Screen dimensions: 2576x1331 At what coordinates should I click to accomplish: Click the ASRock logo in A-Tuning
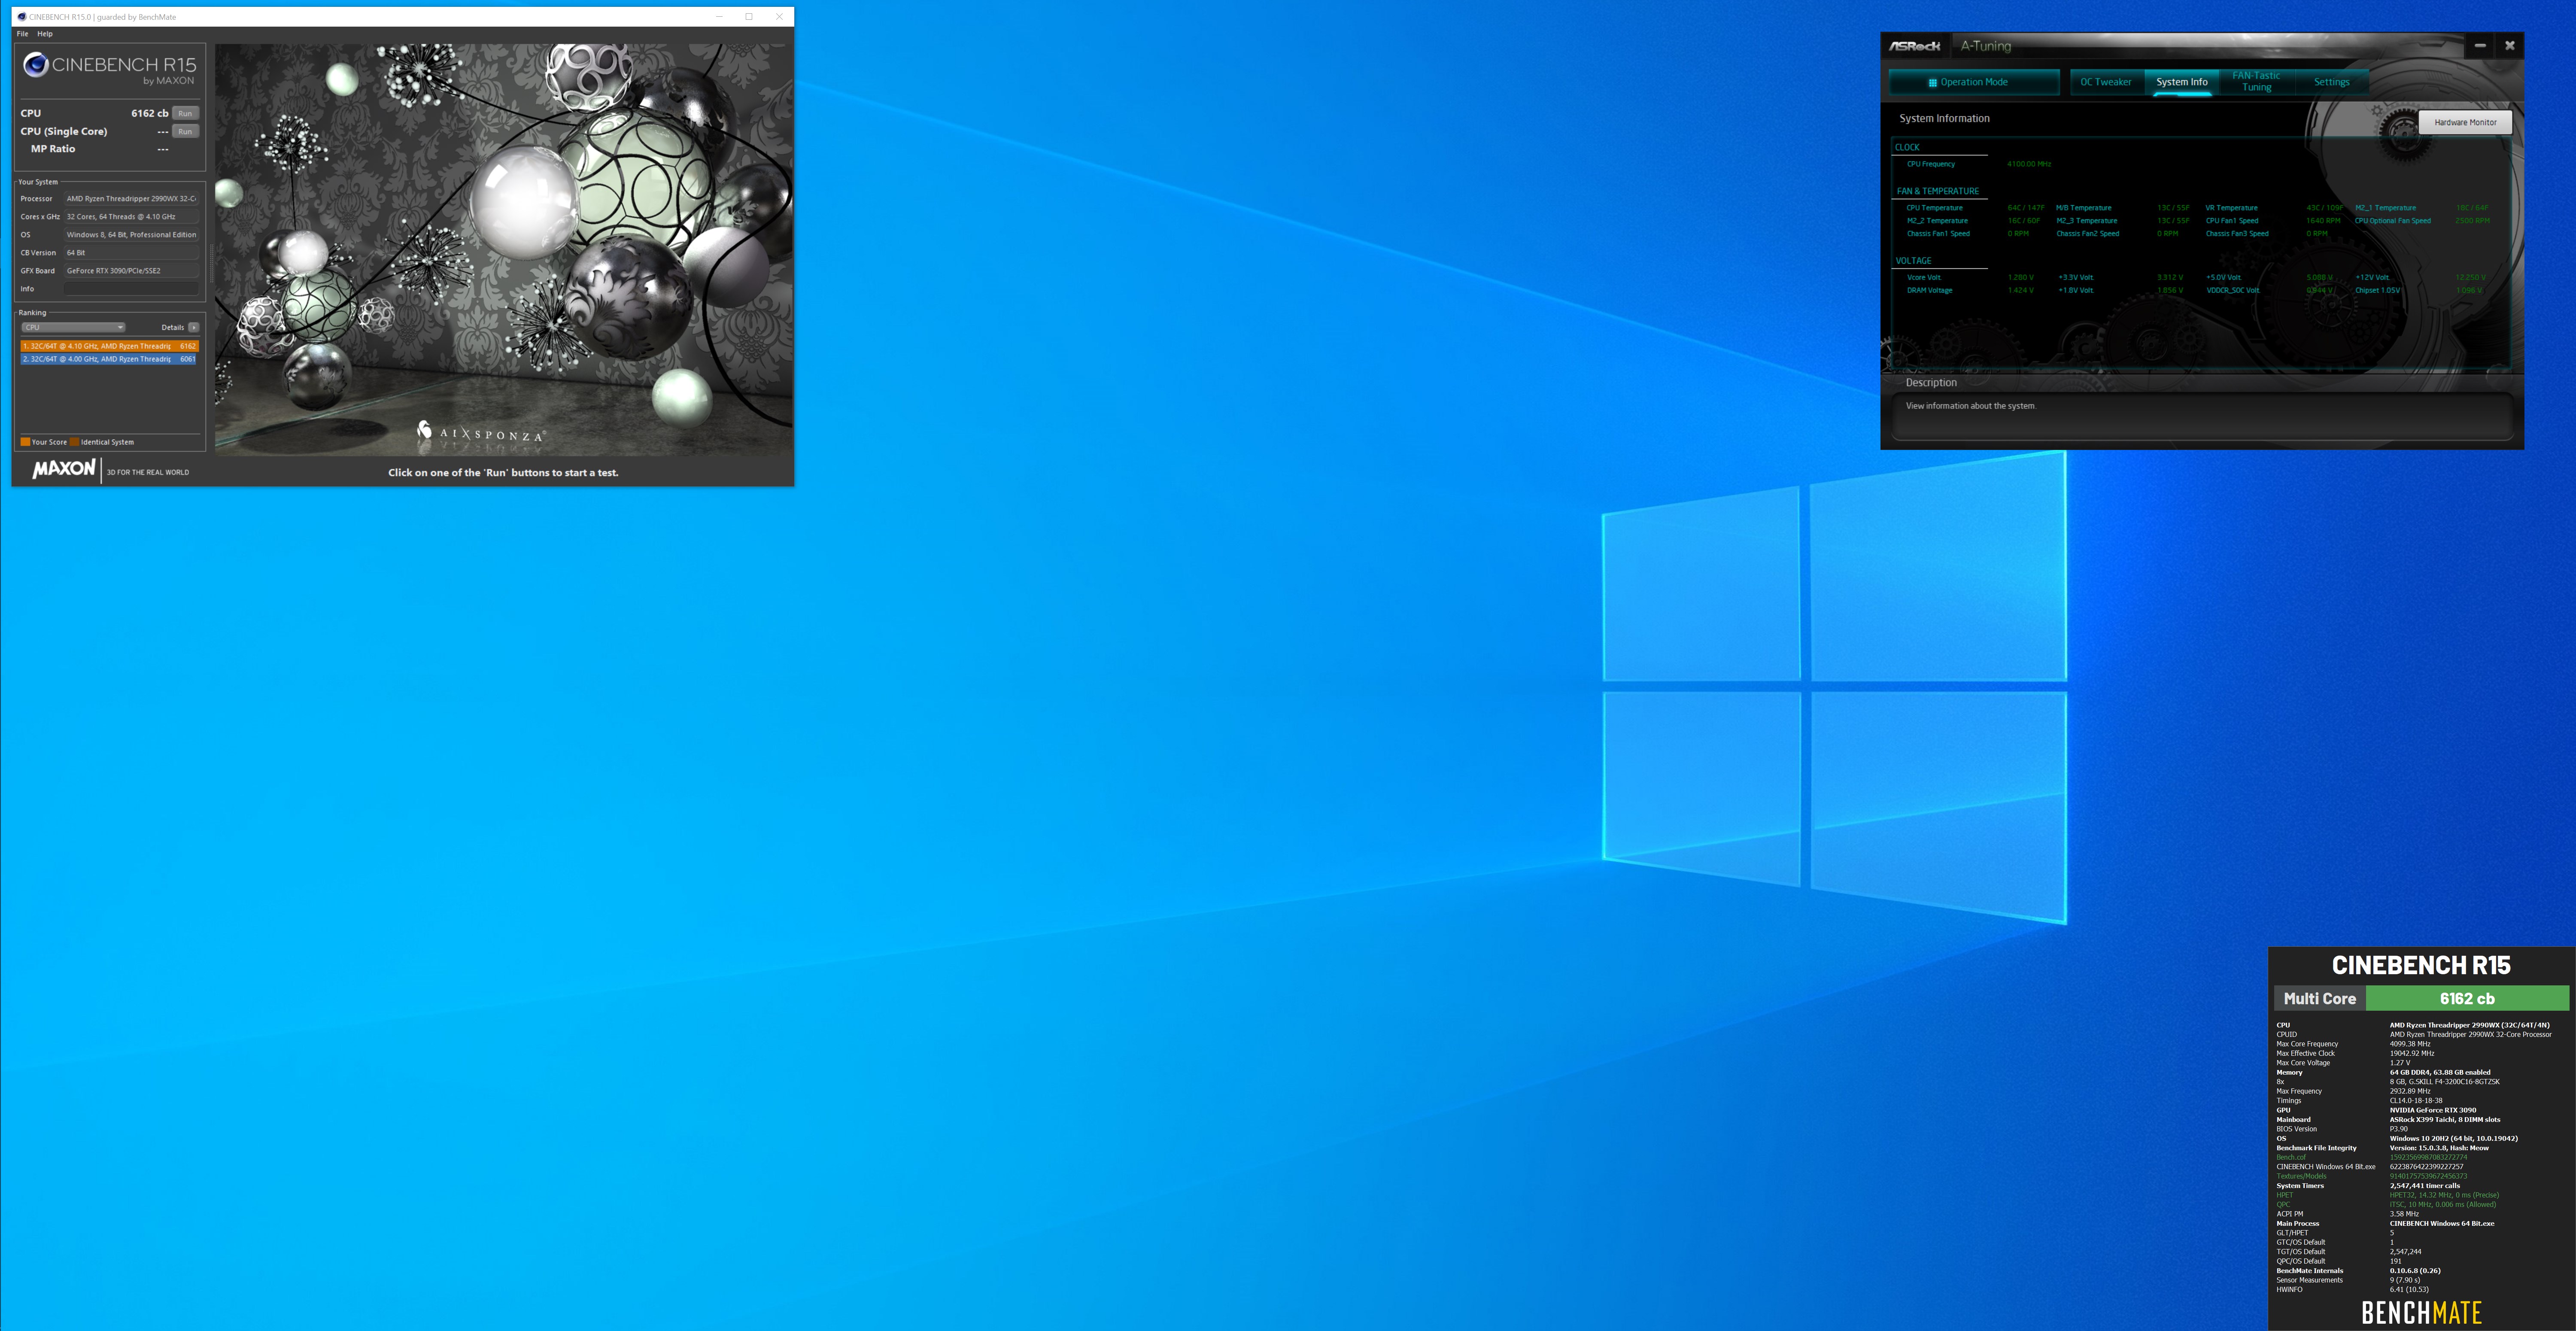(1914, 46)
